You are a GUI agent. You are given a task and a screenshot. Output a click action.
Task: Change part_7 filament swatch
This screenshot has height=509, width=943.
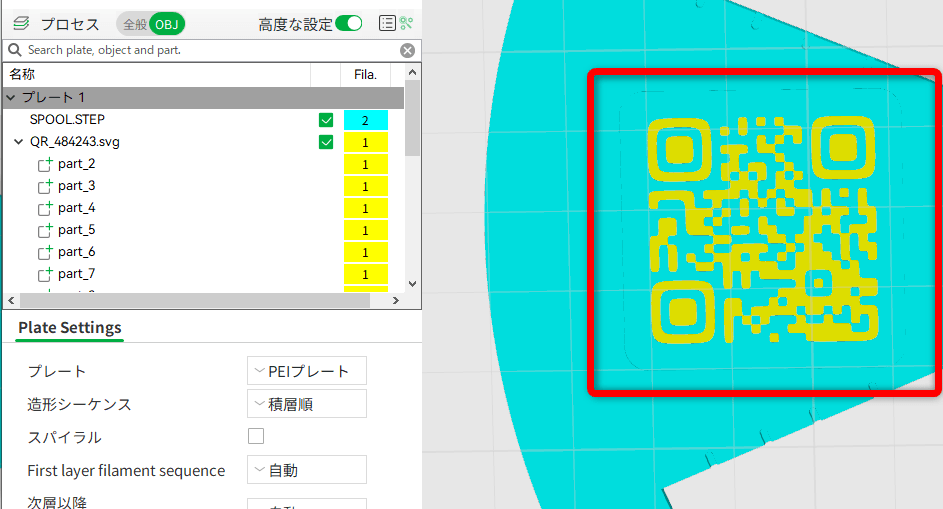(366, 274)
